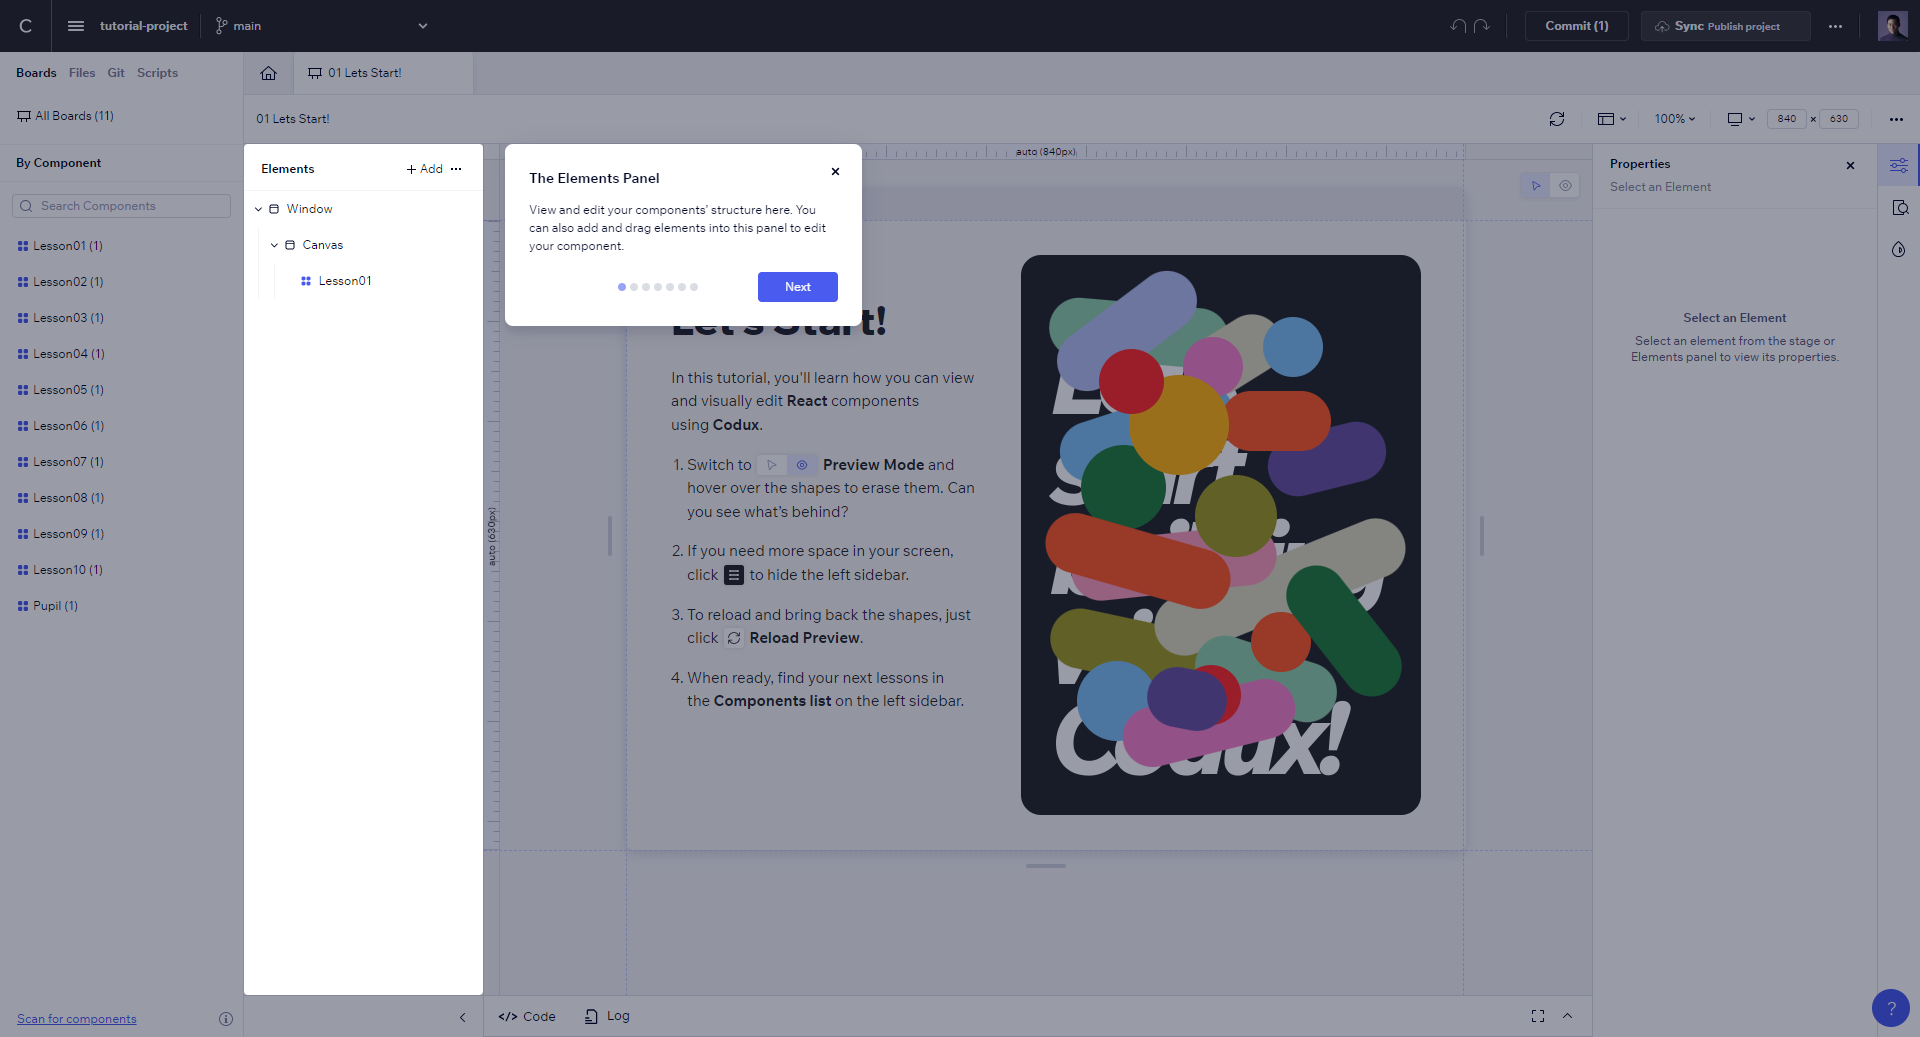Screen dimensions: 1920x1037
Task: Click the Commit (1) button
Action: pos(1577,26)
